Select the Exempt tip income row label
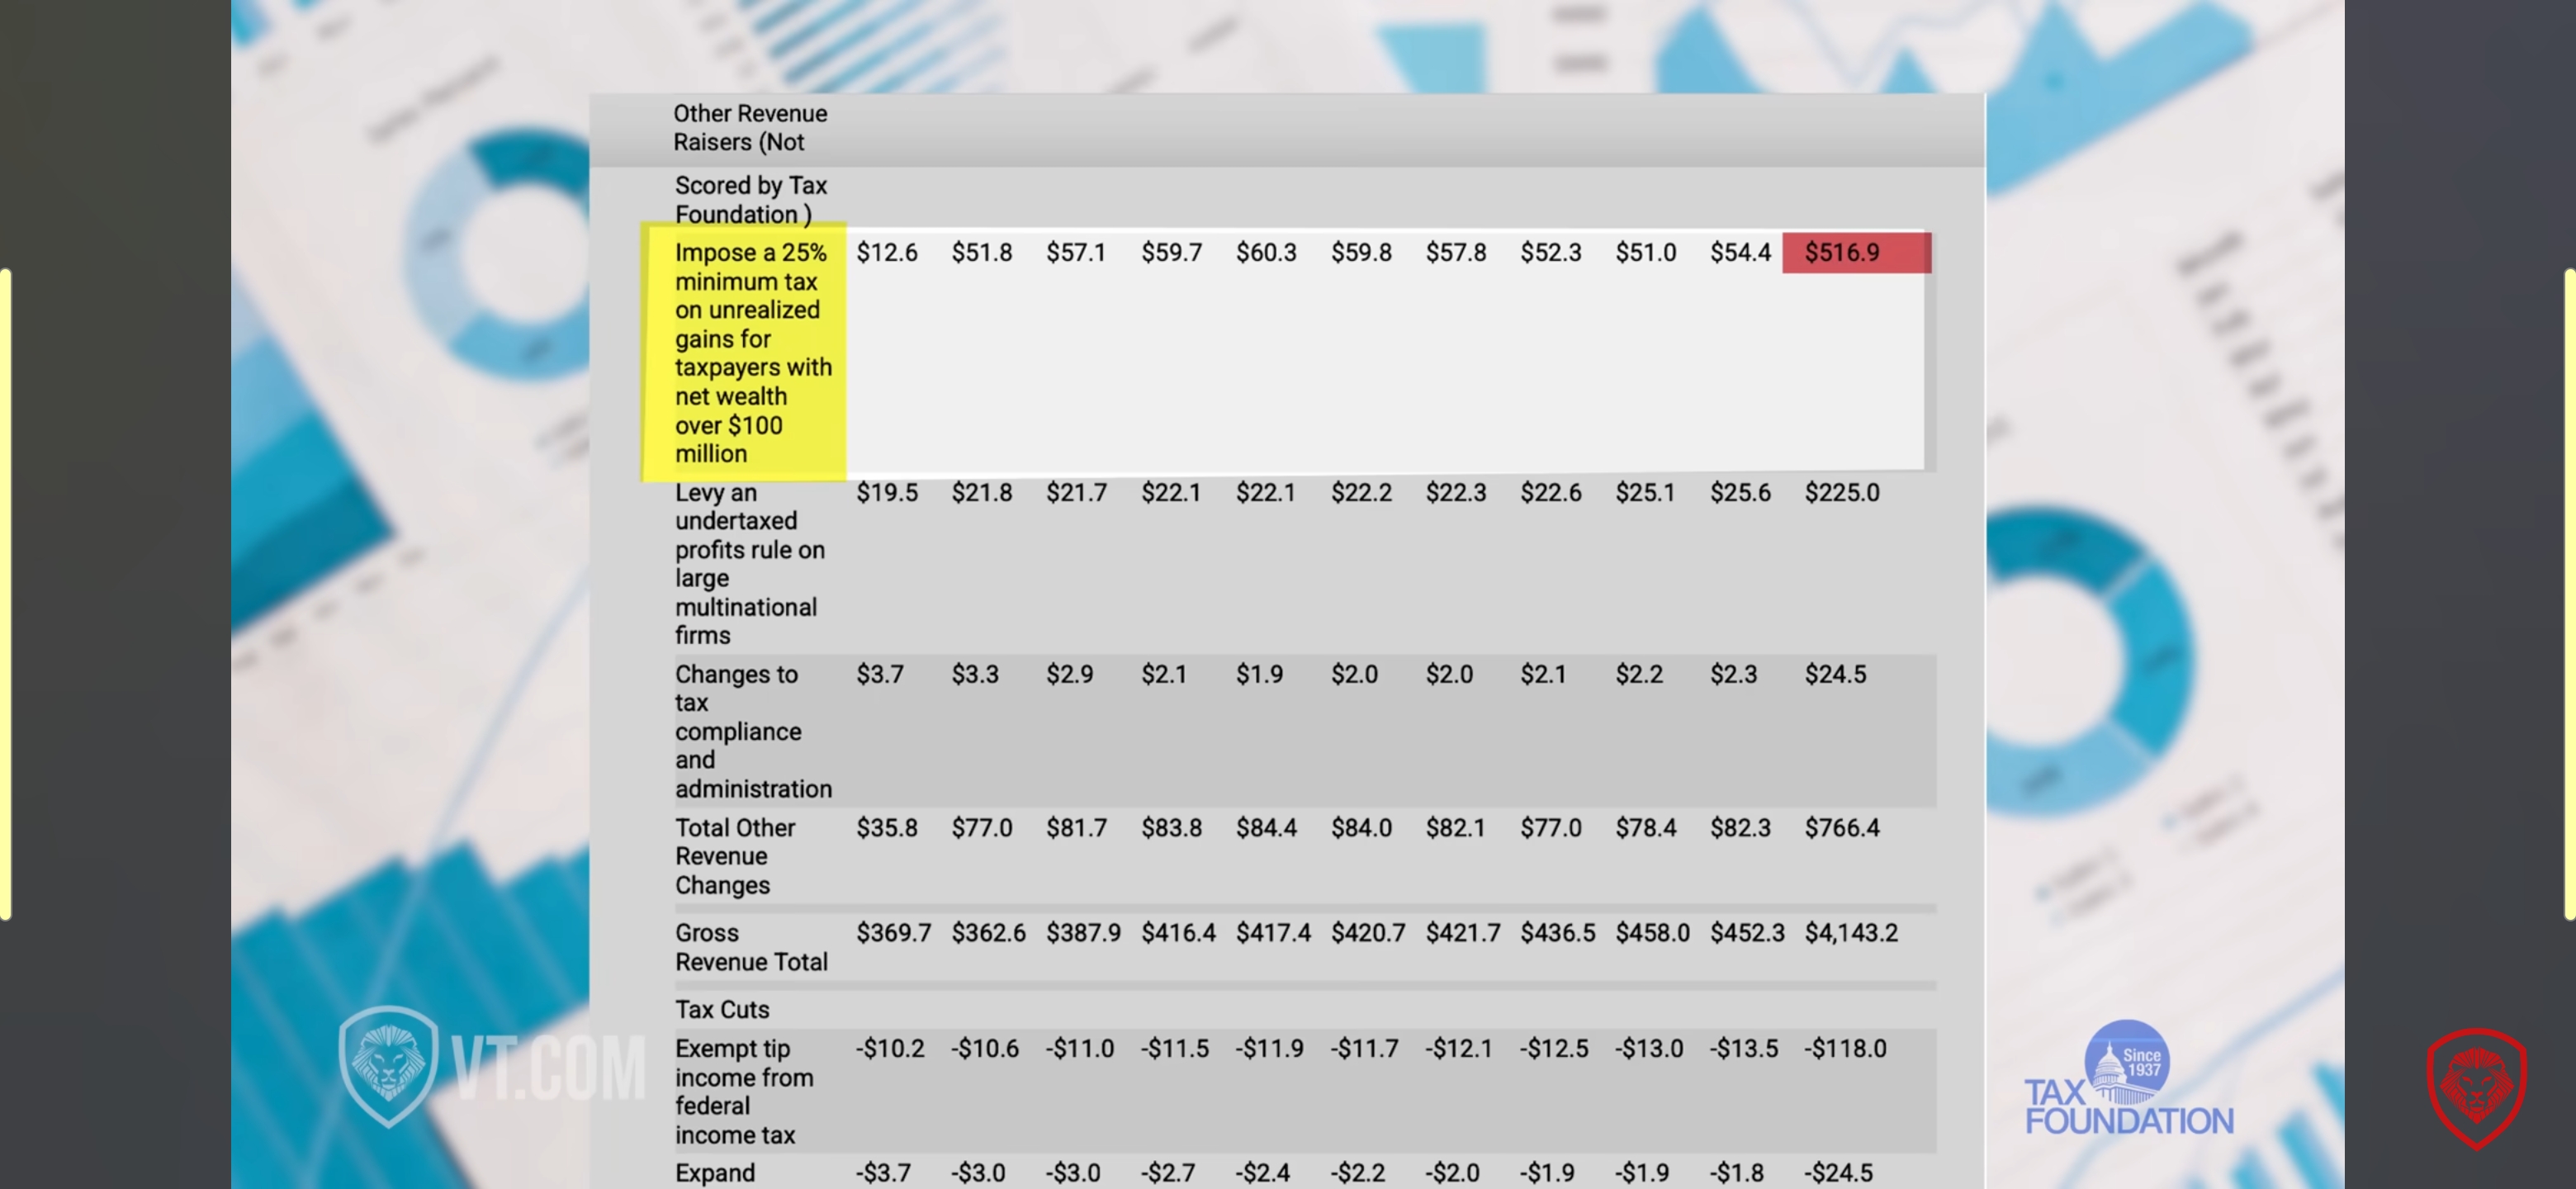This screenshot has height=1189, width=2576. pos(743,1091)
